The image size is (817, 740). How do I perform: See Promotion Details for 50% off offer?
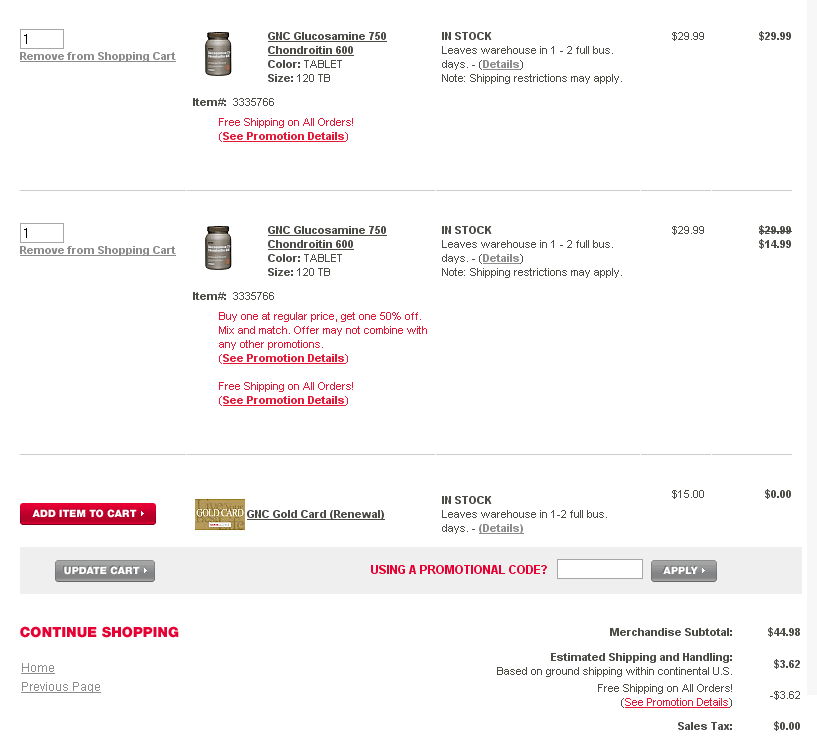pos(283,358)
